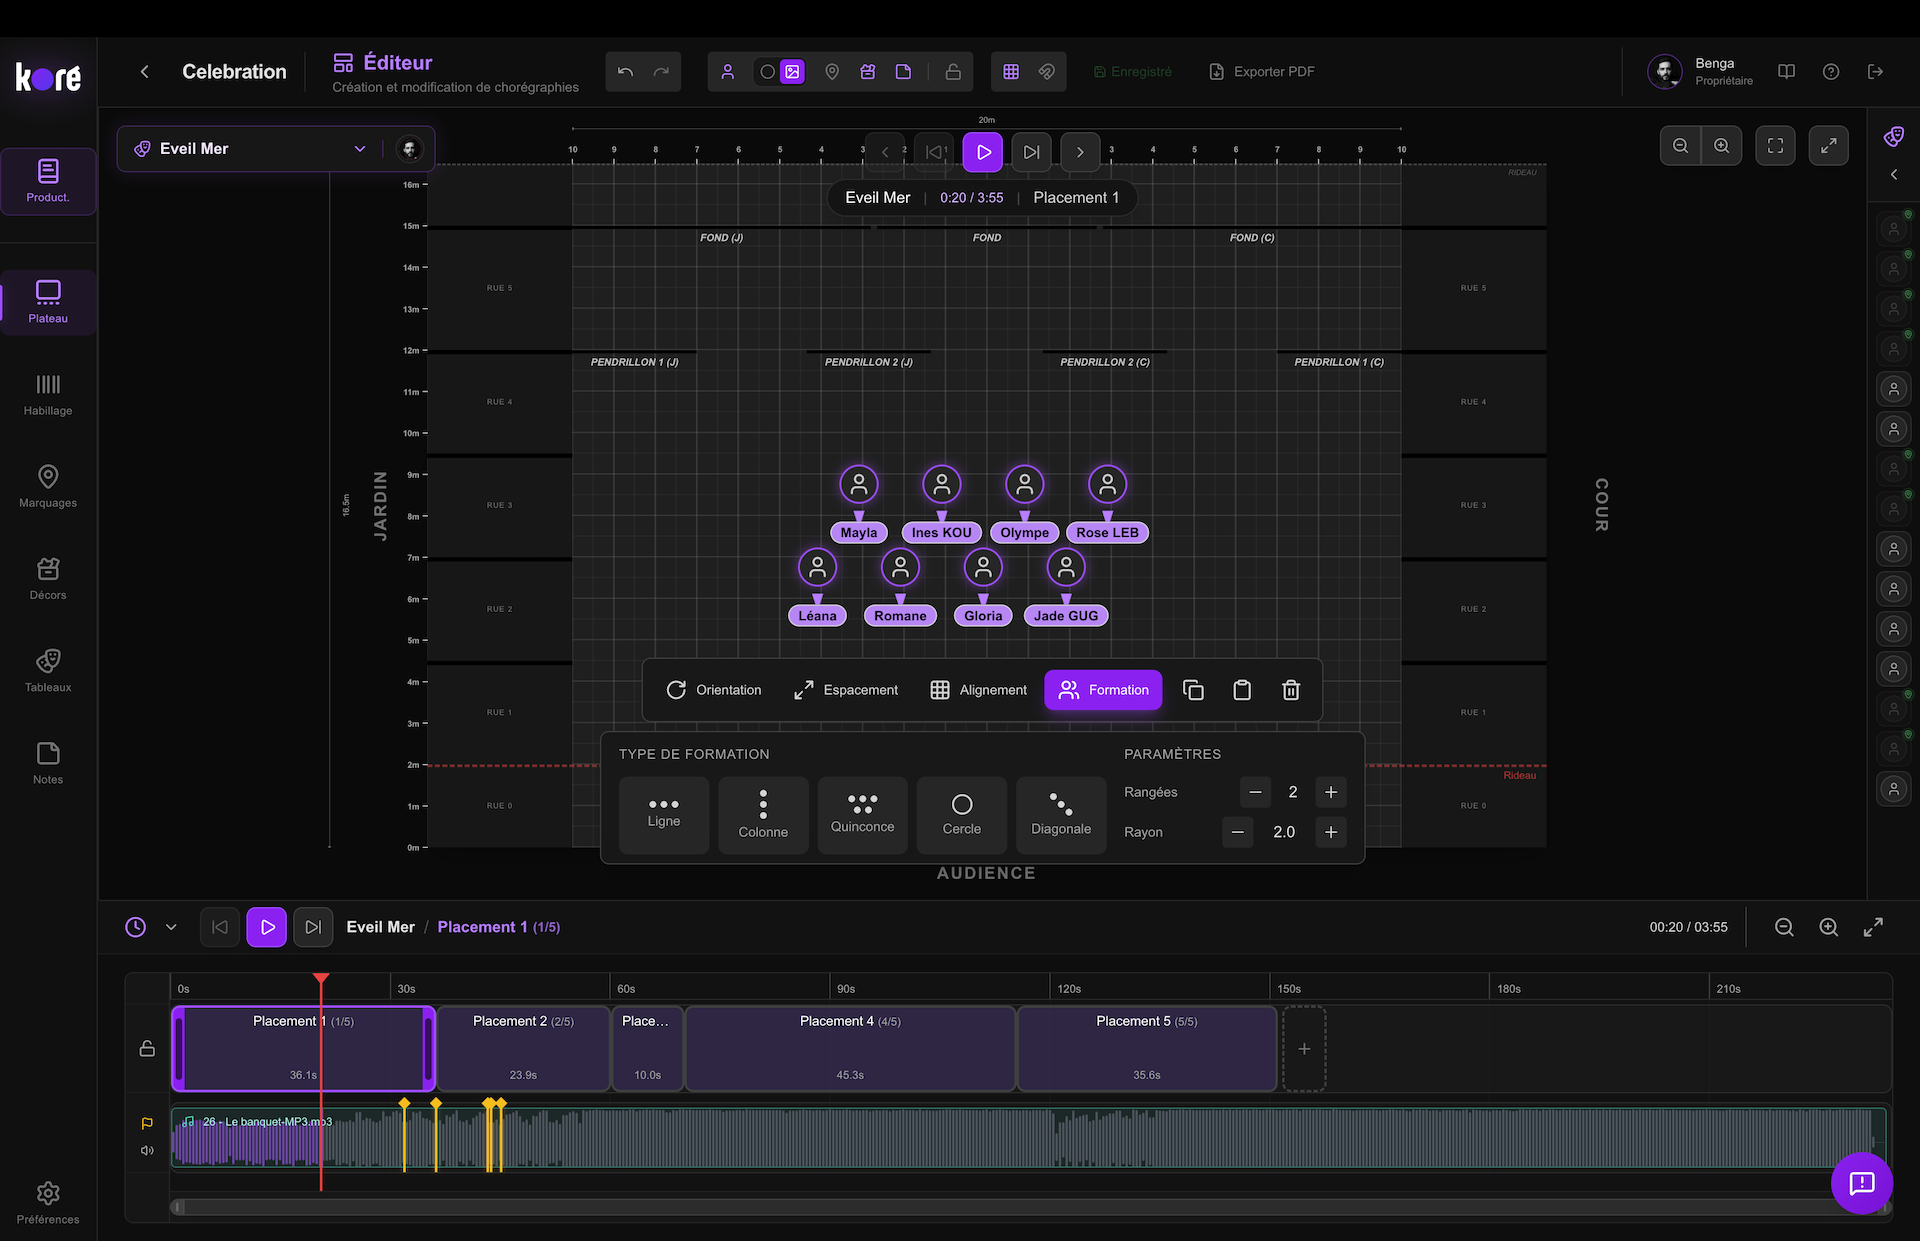Select the Cercle formation type

(961, 815)
